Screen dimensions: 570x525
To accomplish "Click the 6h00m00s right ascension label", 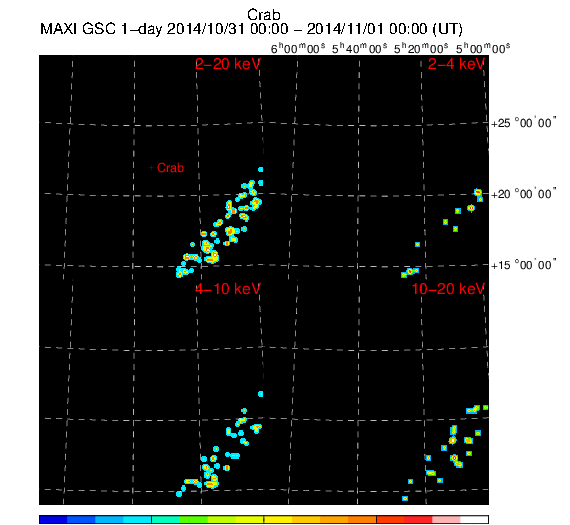I will [298, 48].
